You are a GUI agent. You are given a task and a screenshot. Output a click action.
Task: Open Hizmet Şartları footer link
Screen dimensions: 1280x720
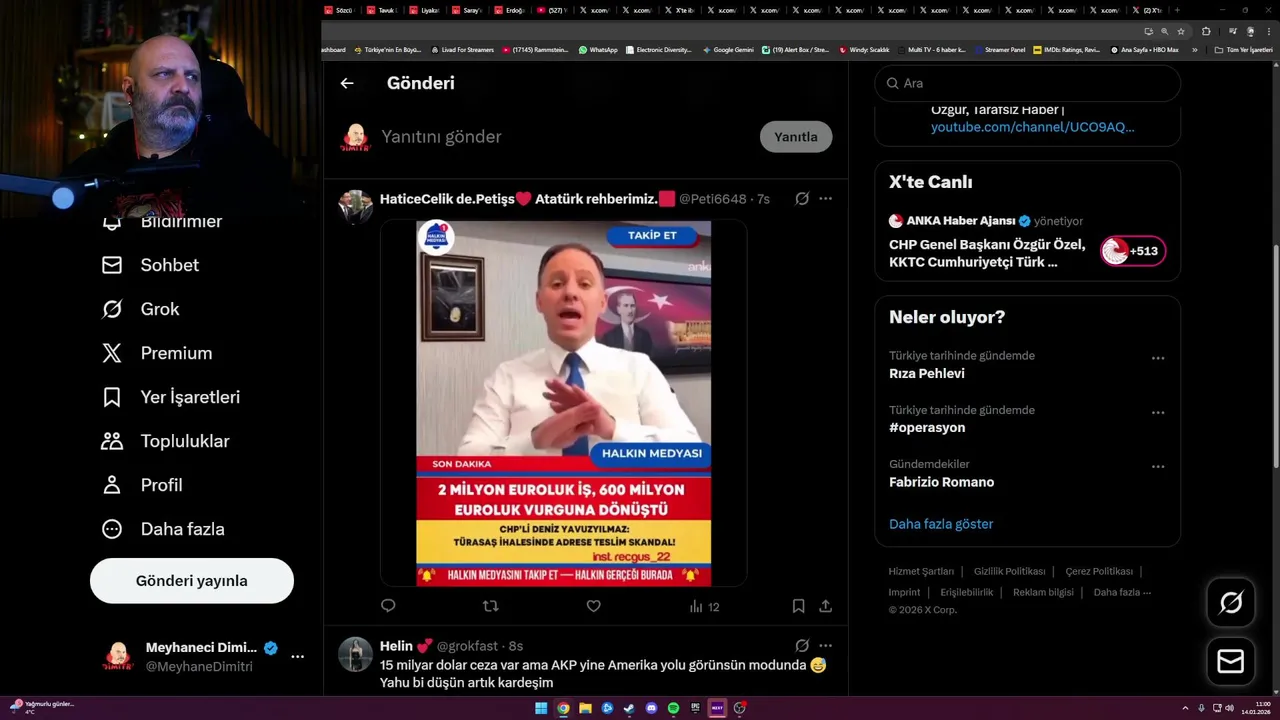[921, 572]
